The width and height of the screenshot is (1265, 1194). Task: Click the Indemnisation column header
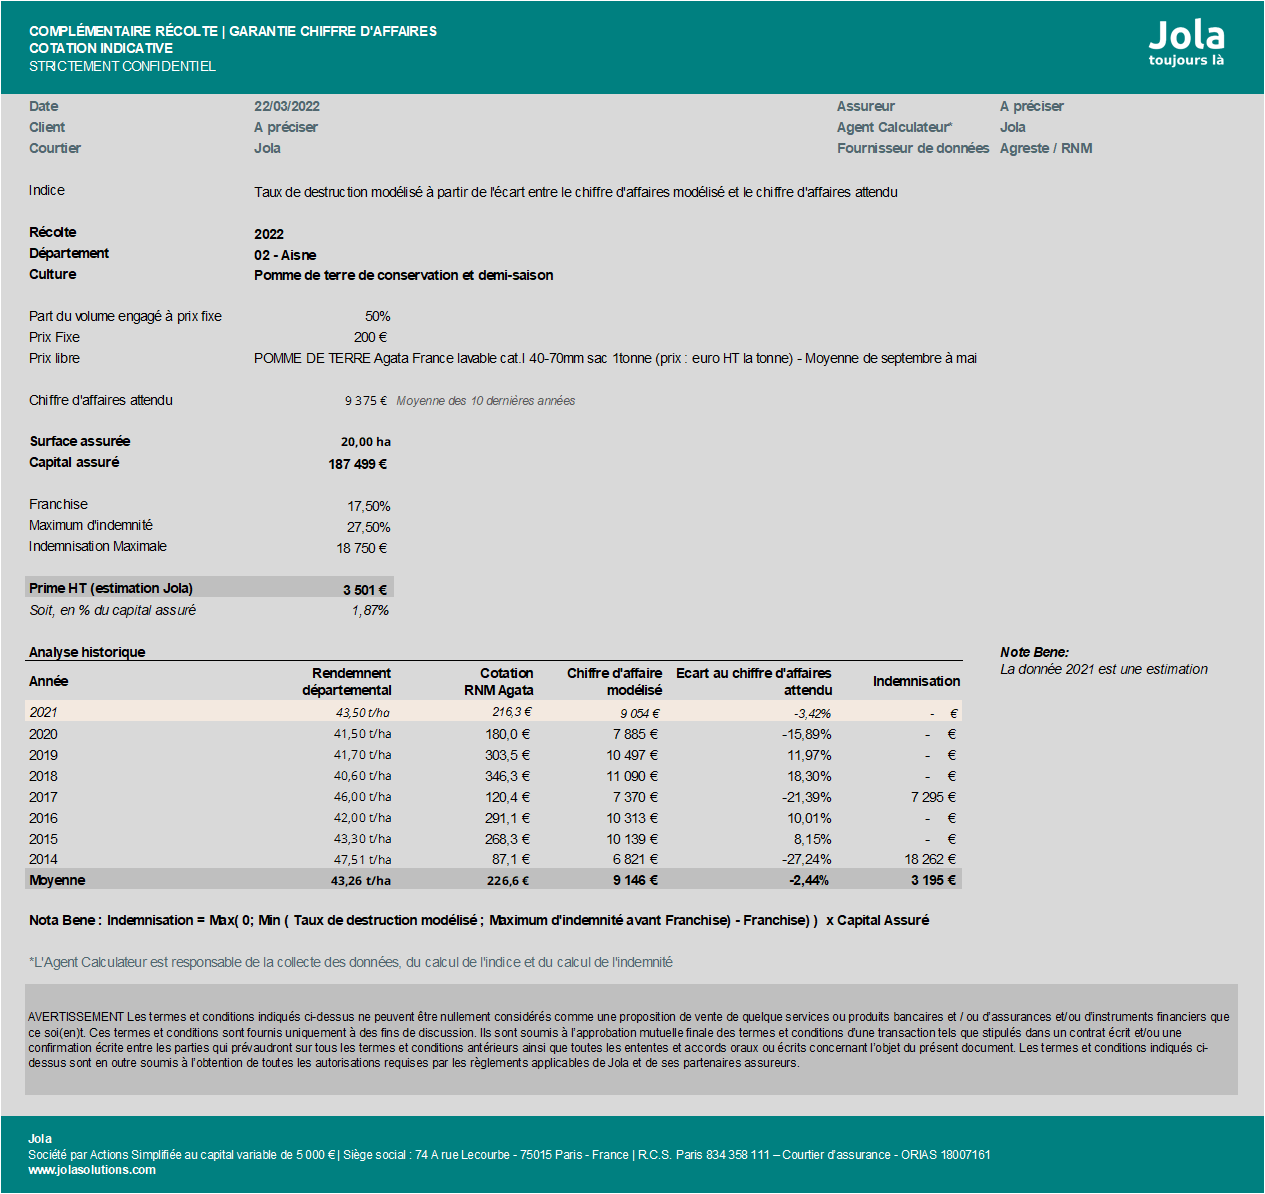click(x=916, y=681)
